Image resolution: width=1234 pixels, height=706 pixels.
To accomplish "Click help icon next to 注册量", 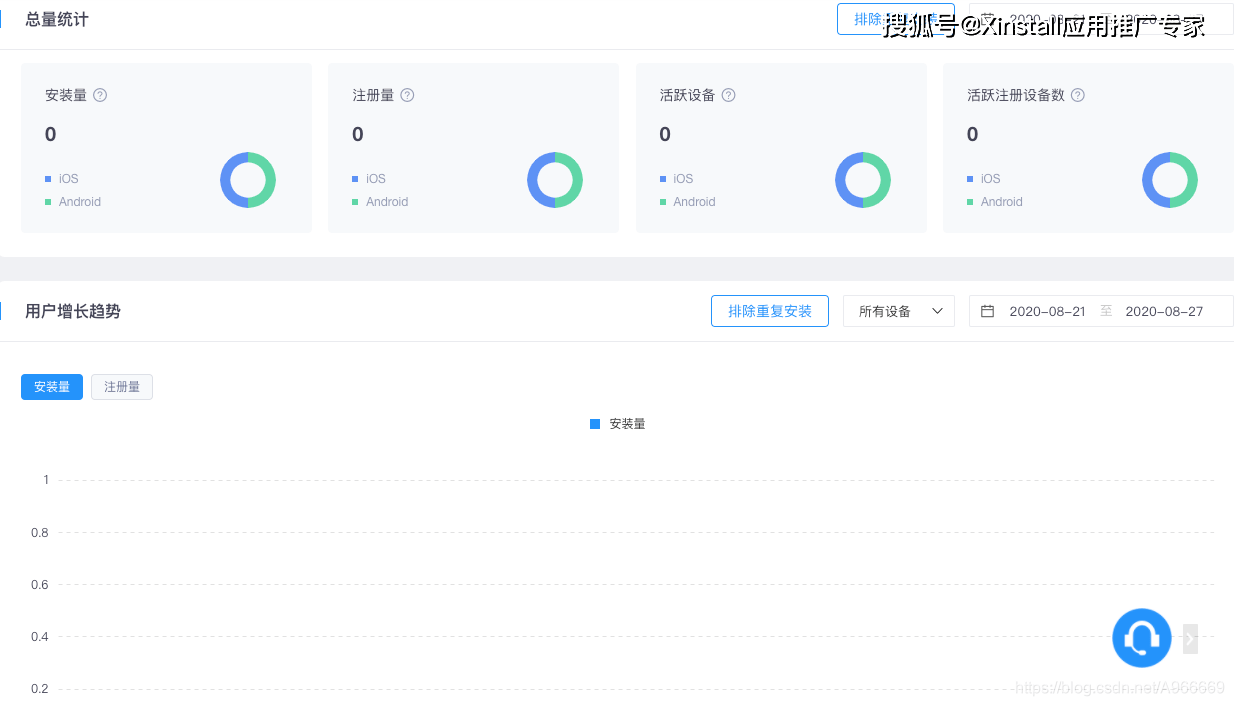I will point(407,95).
